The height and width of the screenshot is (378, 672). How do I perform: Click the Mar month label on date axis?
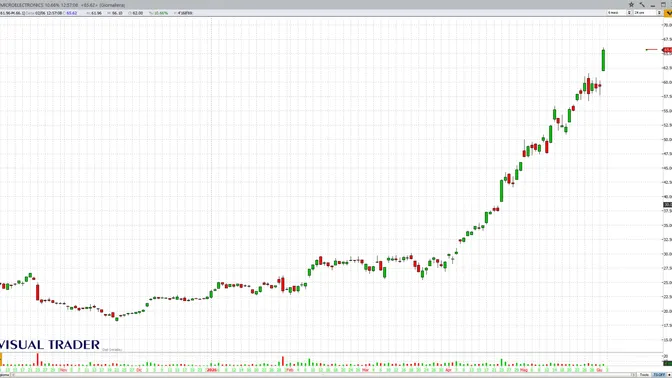tap(365, 370)
